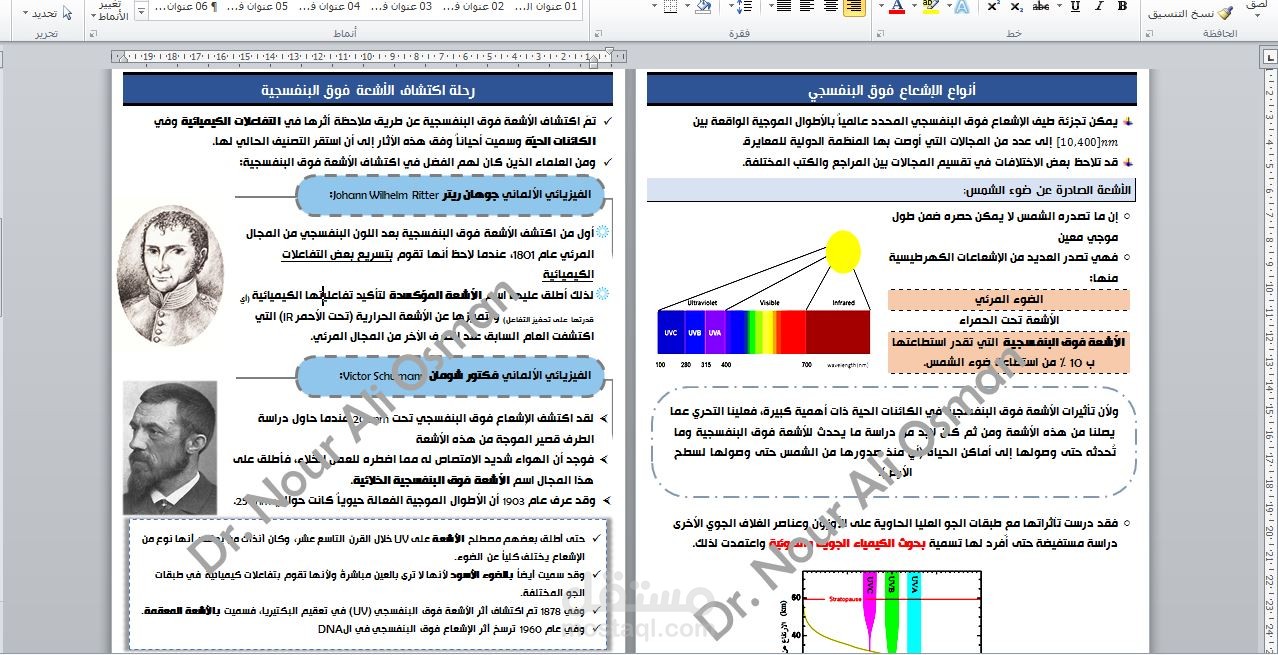
Task: Align text to the left
Action: pos(807,6)
